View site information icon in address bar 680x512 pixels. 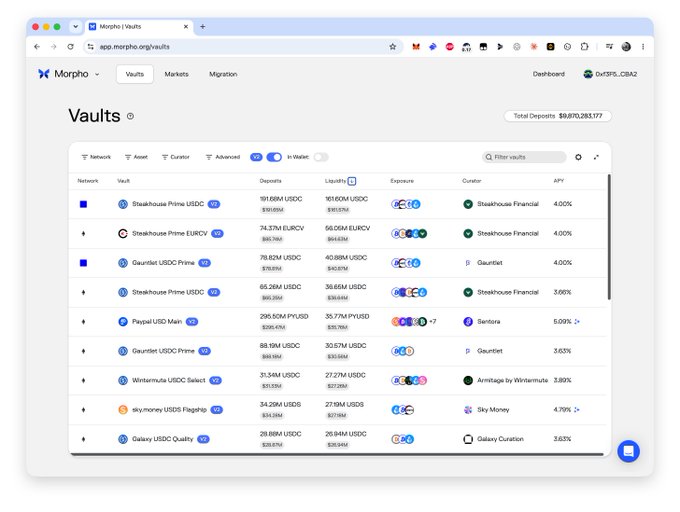(90, 46)
